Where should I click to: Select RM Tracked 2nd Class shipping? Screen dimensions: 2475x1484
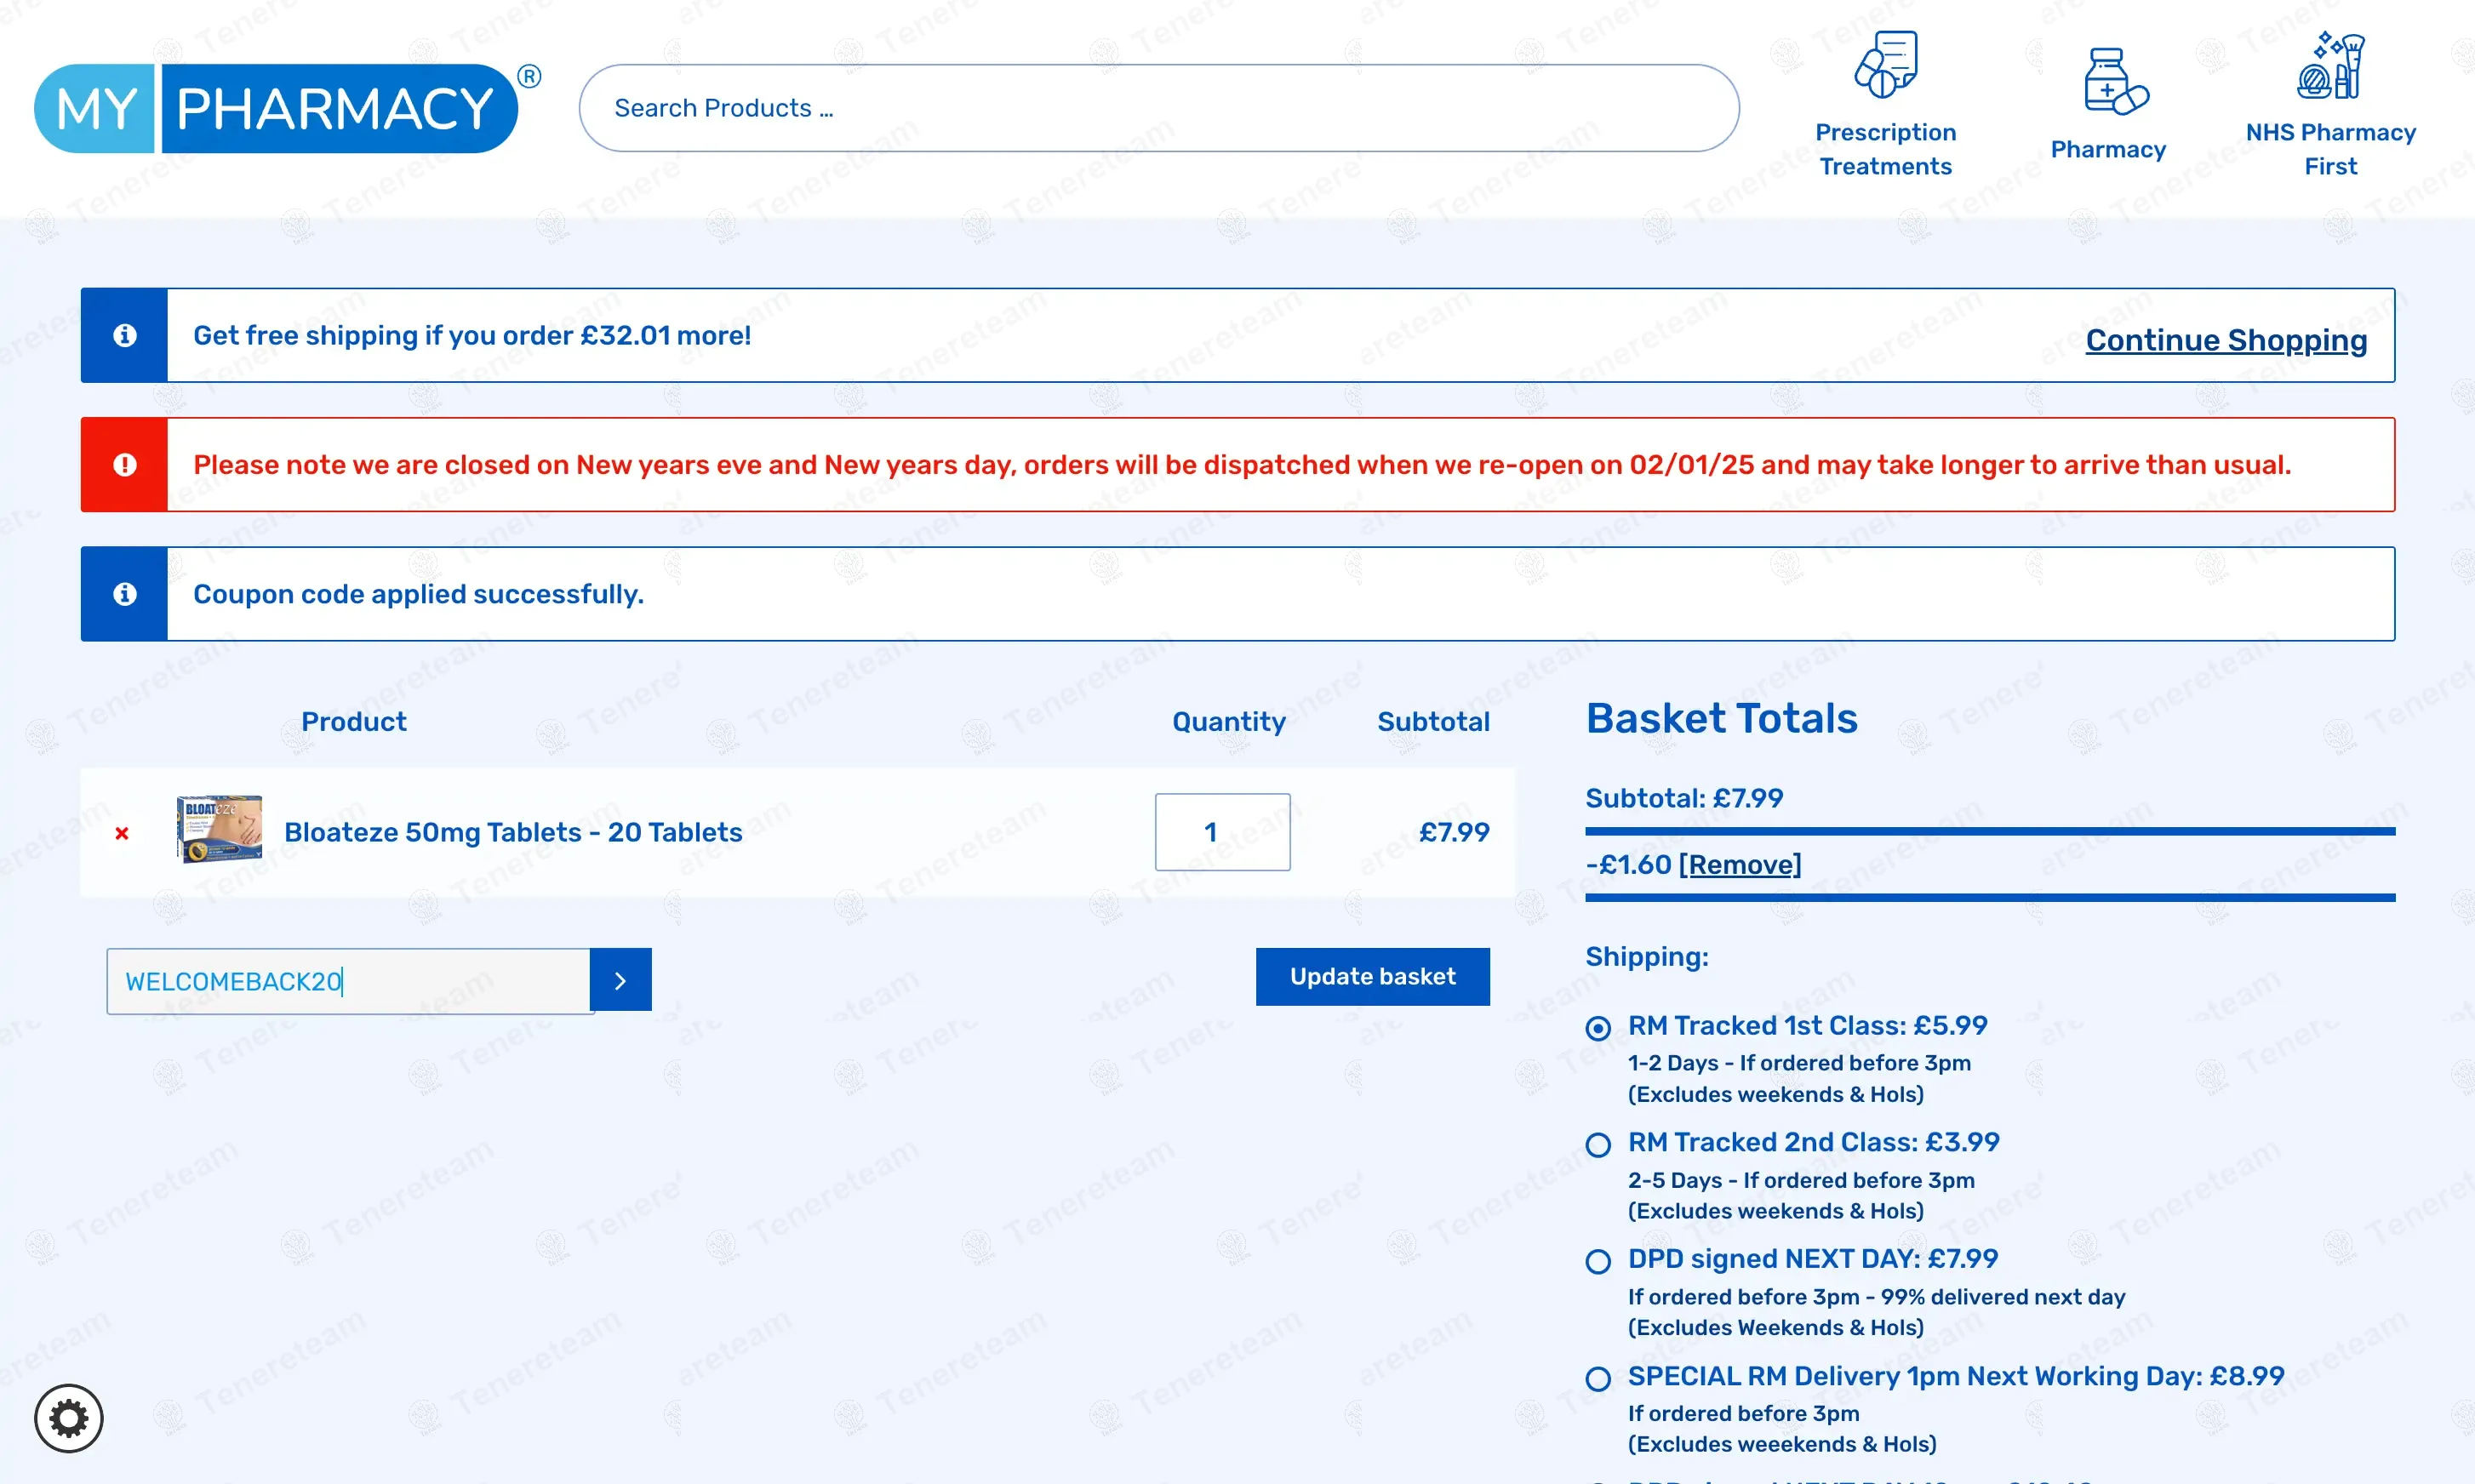click(x=1598, y=1145)
